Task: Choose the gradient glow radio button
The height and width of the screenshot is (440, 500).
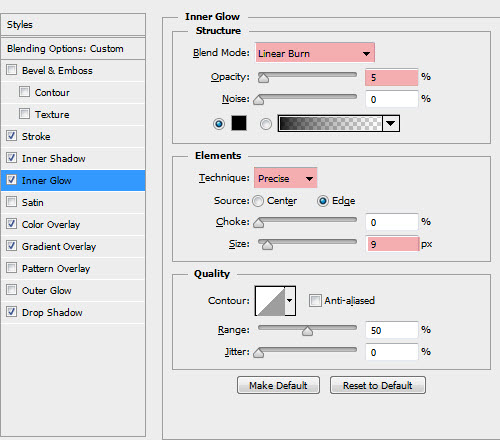Action: tap(266, 124)
